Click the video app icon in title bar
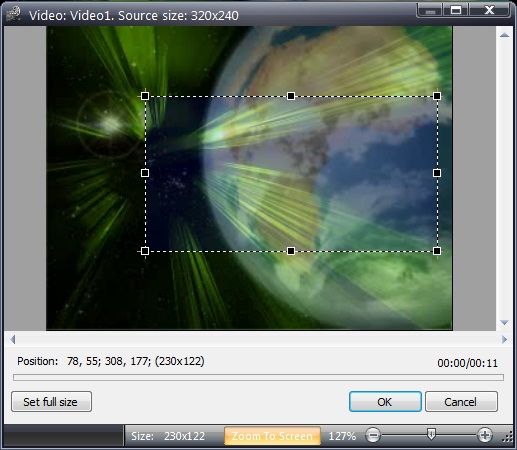 13,14
